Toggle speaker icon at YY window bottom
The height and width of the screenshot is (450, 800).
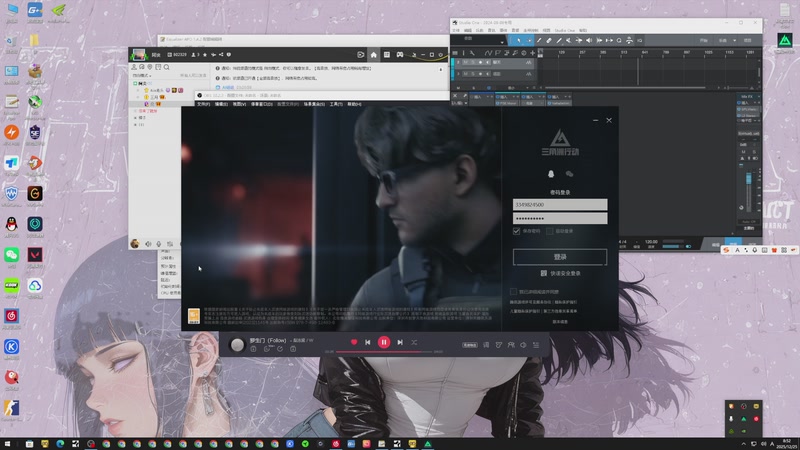pyautogui.click(x=148, y=244)
